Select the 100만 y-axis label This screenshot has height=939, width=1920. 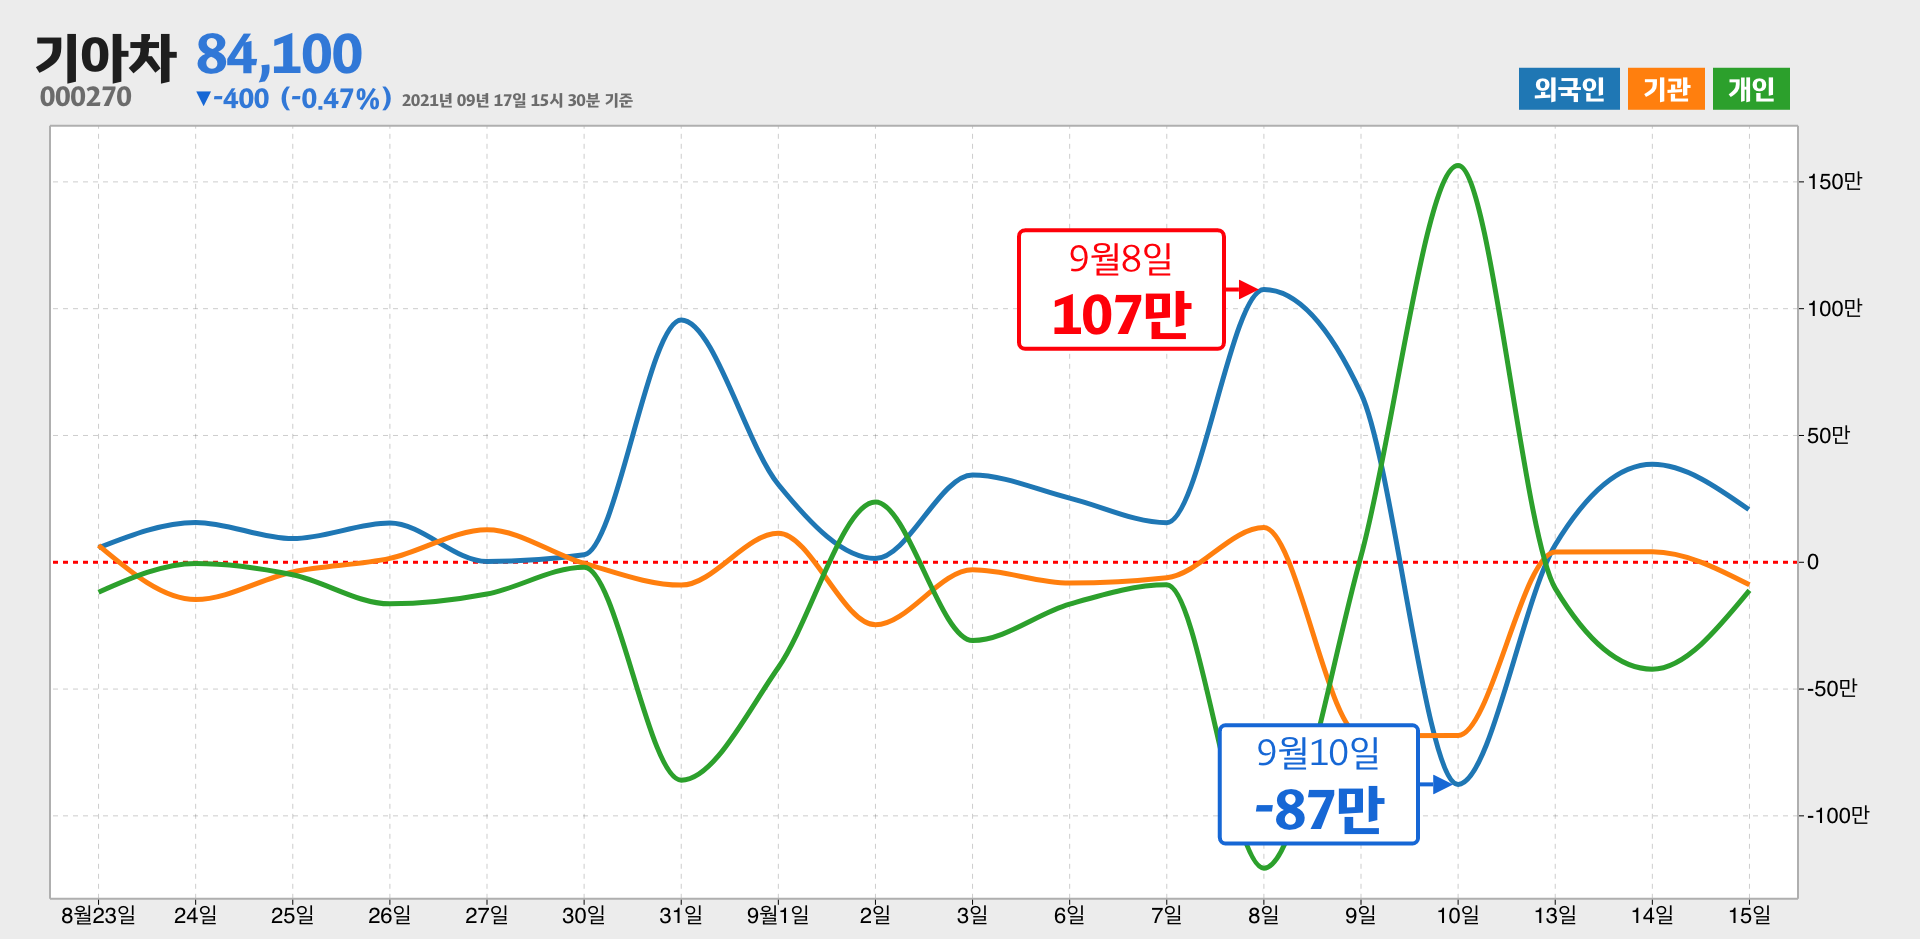click(x=1835, y=309)
